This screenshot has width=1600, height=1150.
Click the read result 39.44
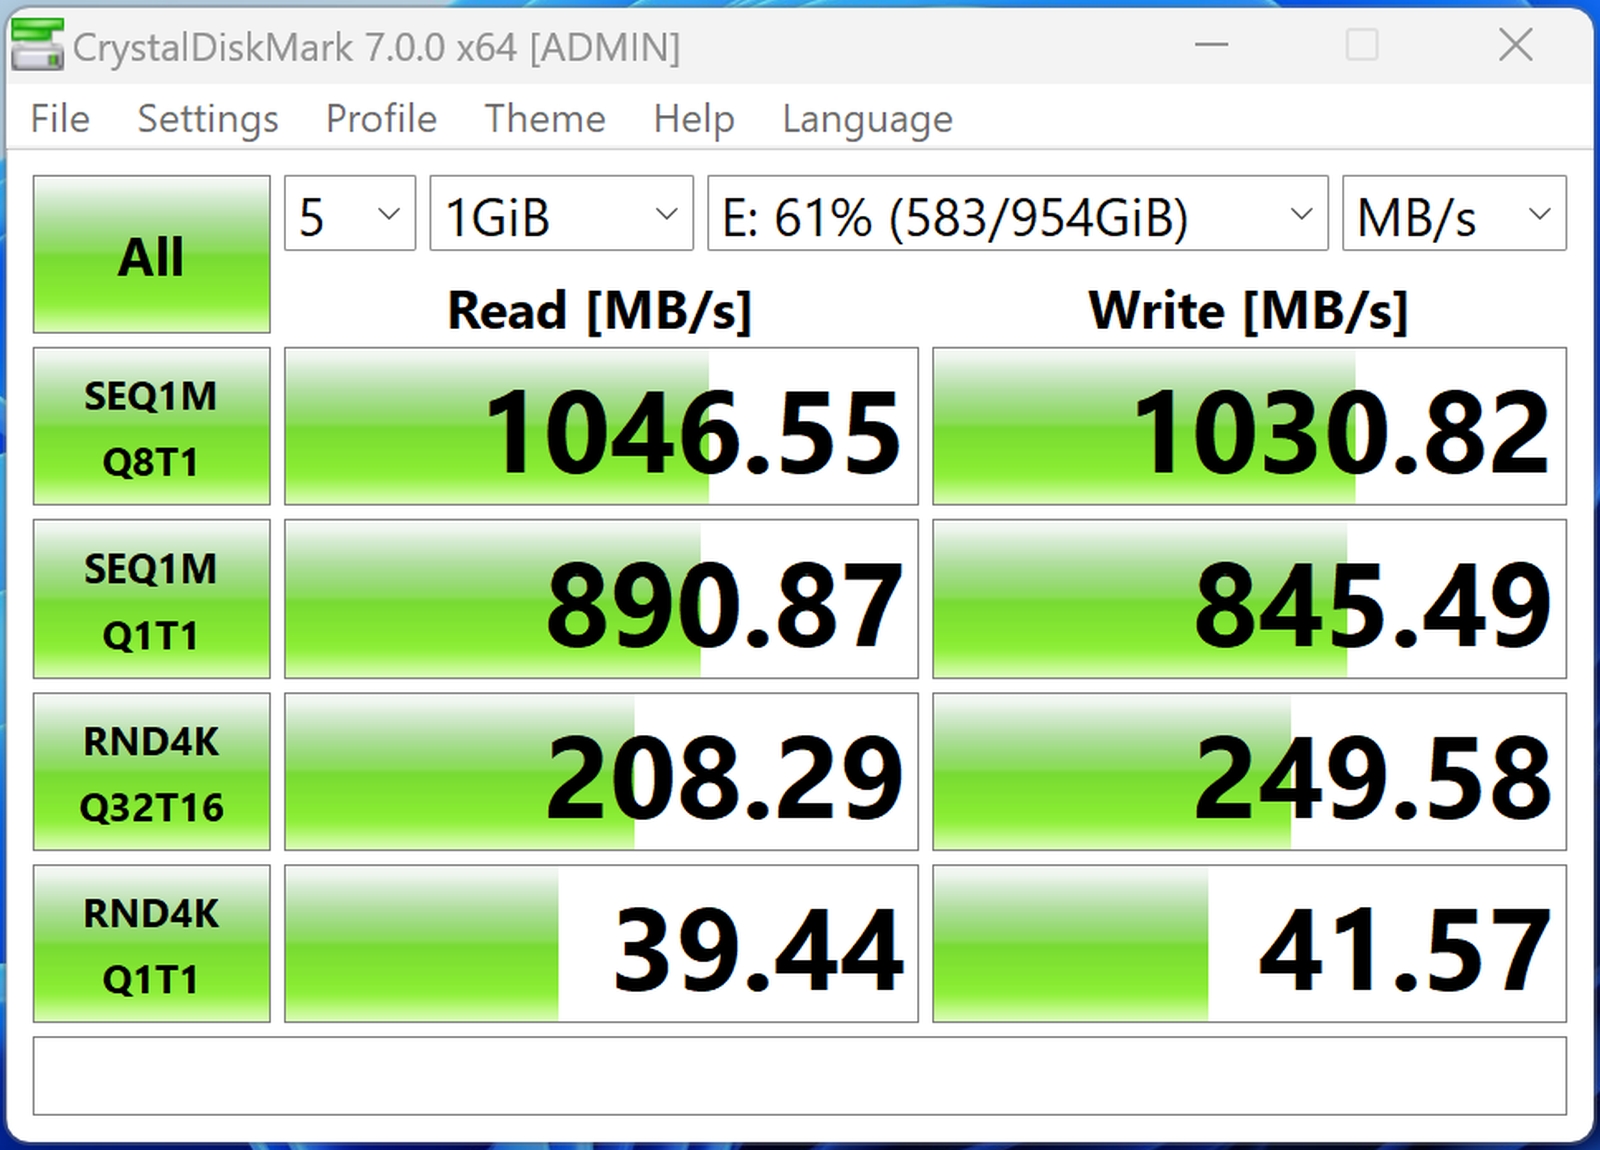[x=601, y=944]
